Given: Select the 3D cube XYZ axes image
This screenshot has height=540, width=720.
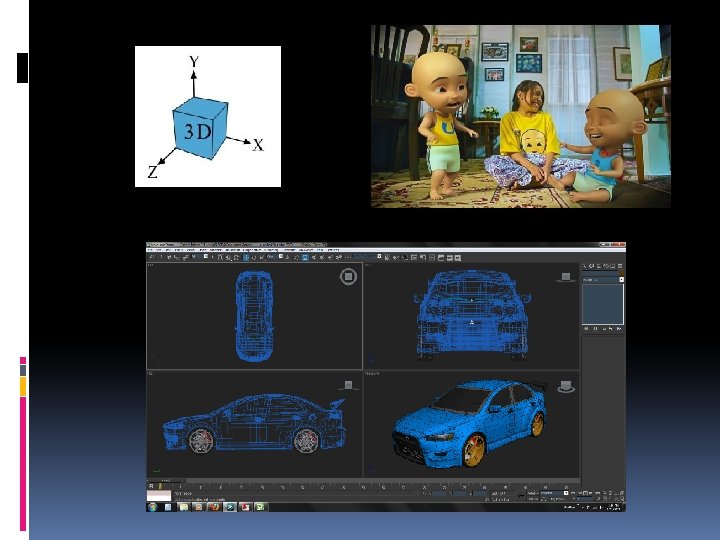Looking at the screenshot, I should [208, 116].
